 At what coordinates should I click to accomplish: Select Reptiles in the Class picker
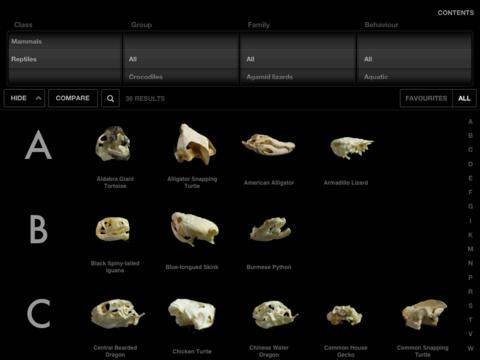pyautogui.click(x=24, y=59)
